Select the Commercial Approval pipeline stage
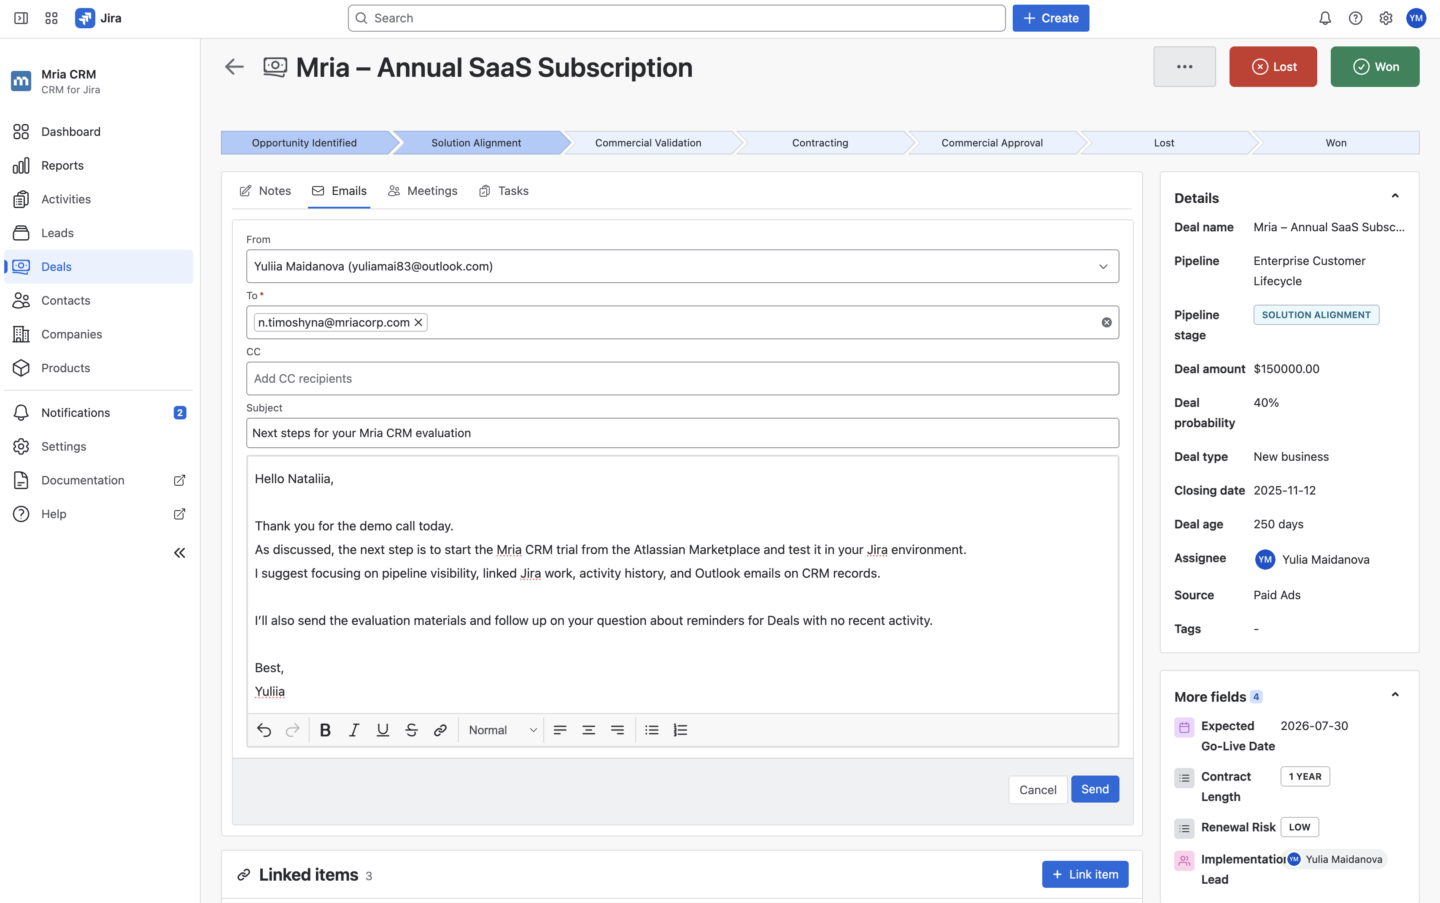The image size is (1440, 903). tap(992, 143)
